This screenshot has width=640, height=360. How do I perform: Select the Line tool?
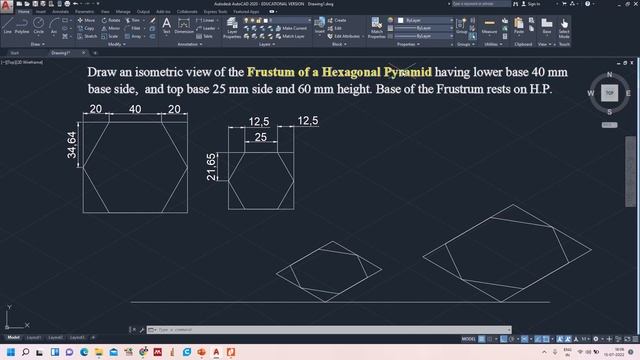pyautogui.click(x=7, y=26)
